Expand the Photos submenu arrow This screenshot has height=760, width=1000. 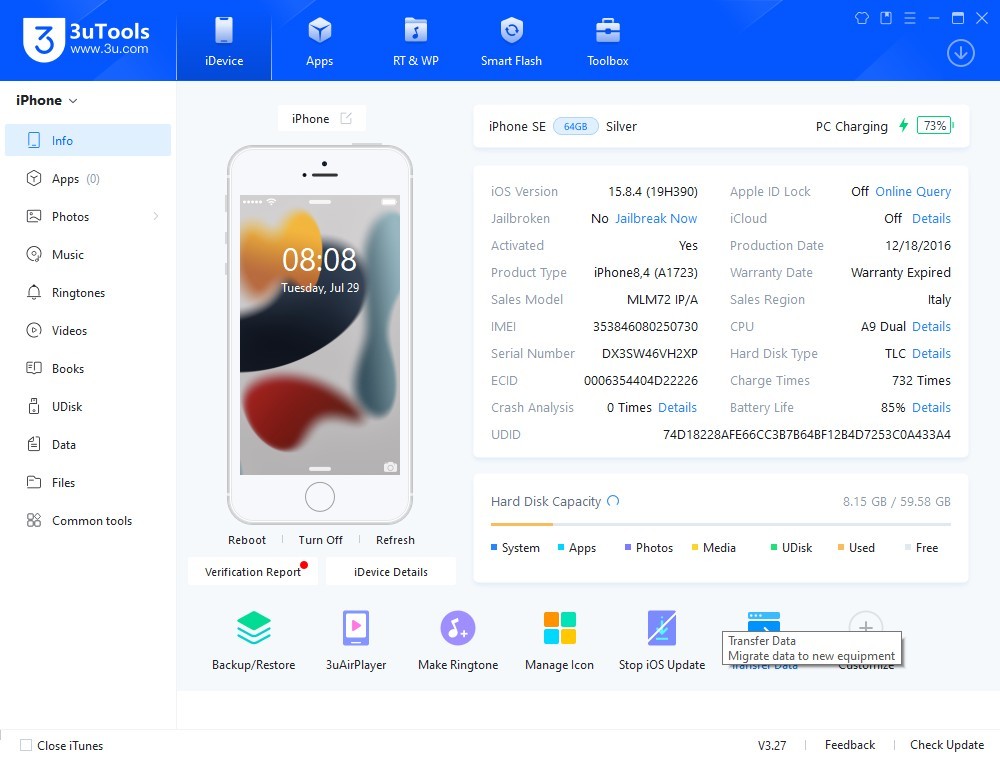pos(156,217)
